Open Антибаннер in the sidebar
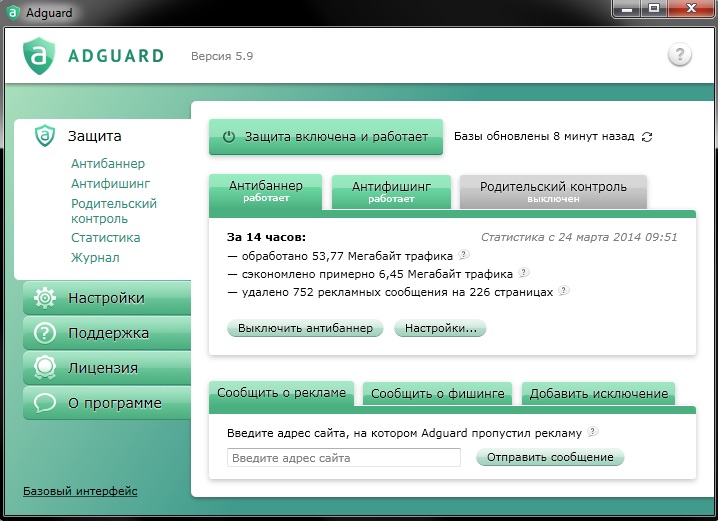The image size is (718, 521). (x=108, y=163)
